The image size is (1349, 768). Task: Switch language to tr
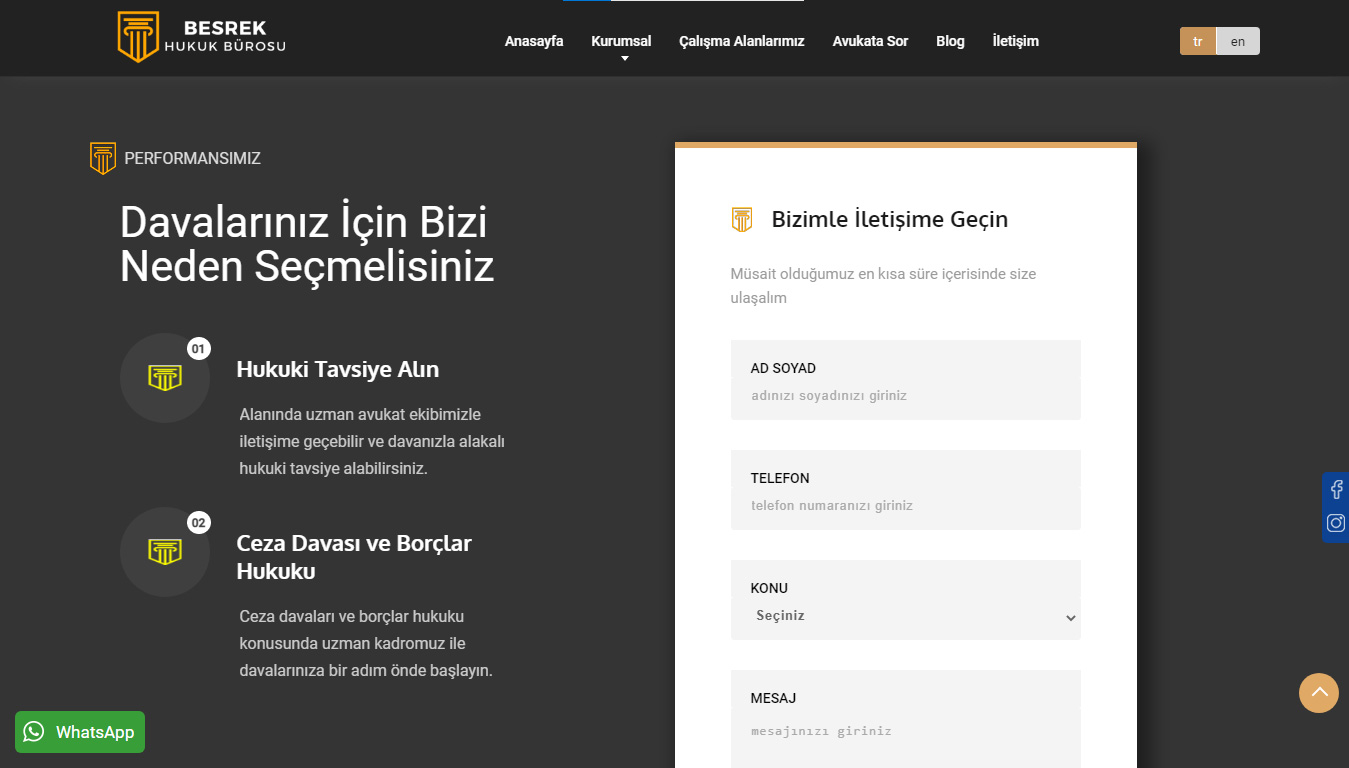coord(1198,41)
